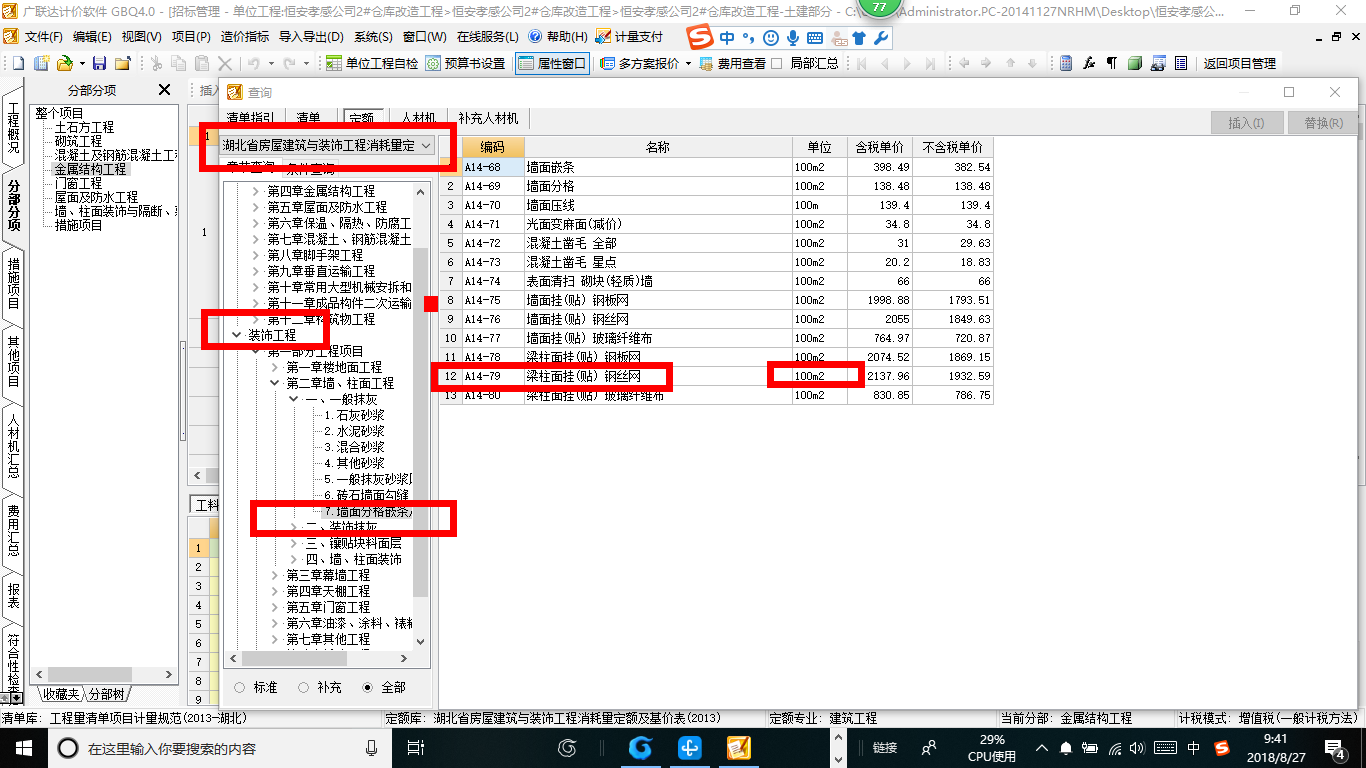Click the tree vertical scrollbar thumb

point(421,422)
